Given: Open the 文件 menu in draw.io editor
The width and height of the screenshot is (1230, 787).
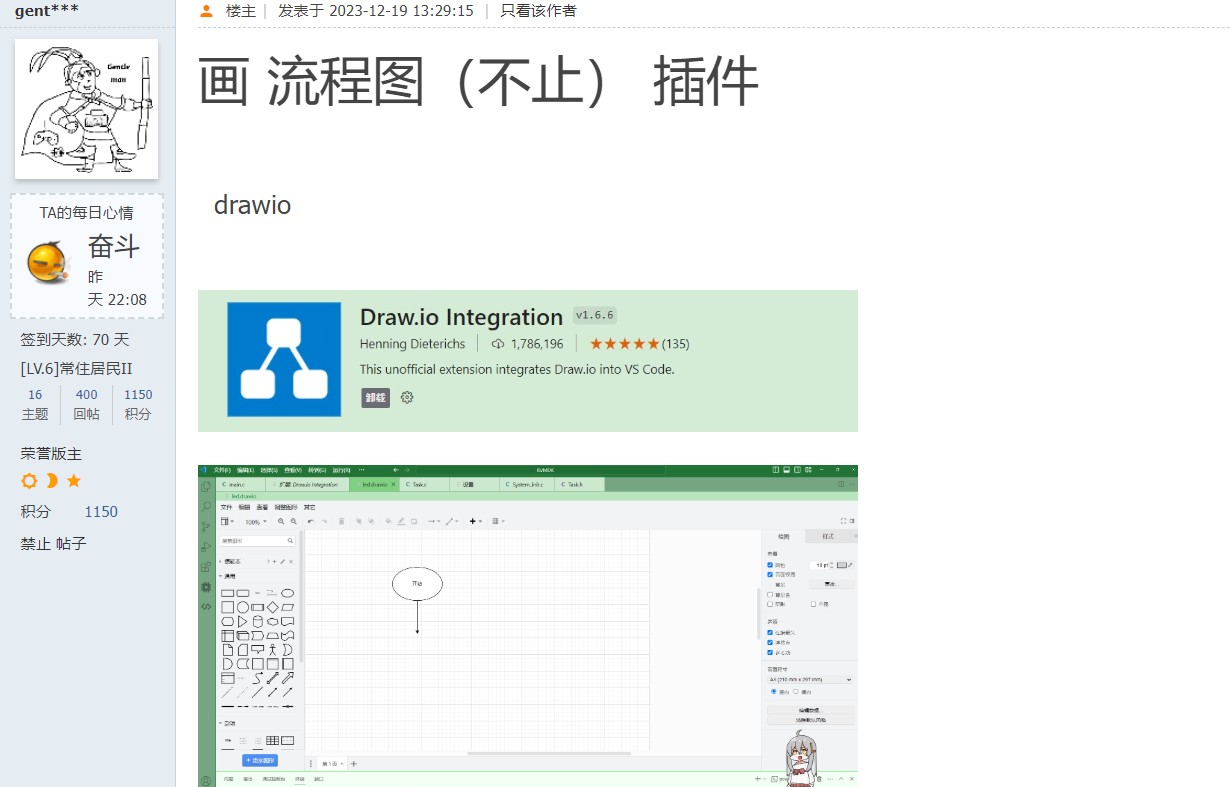Looking at the screenshot, I should pos(226,507).
